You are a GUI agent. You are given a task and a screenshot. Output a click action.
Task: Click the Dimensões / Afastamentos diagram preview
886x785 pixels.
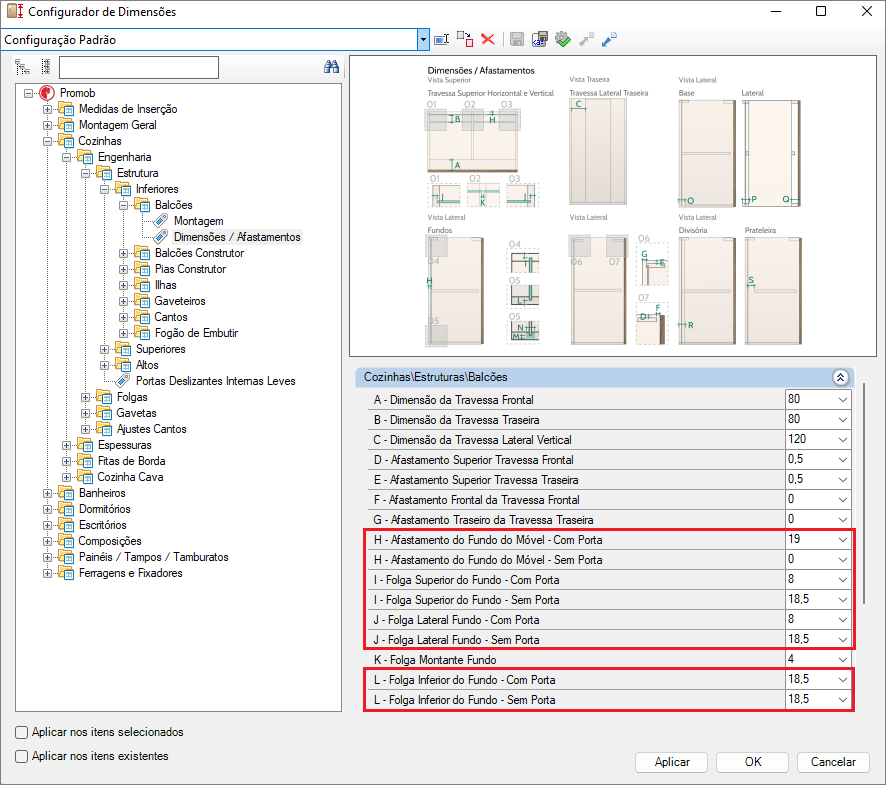[x=613, y=206]
